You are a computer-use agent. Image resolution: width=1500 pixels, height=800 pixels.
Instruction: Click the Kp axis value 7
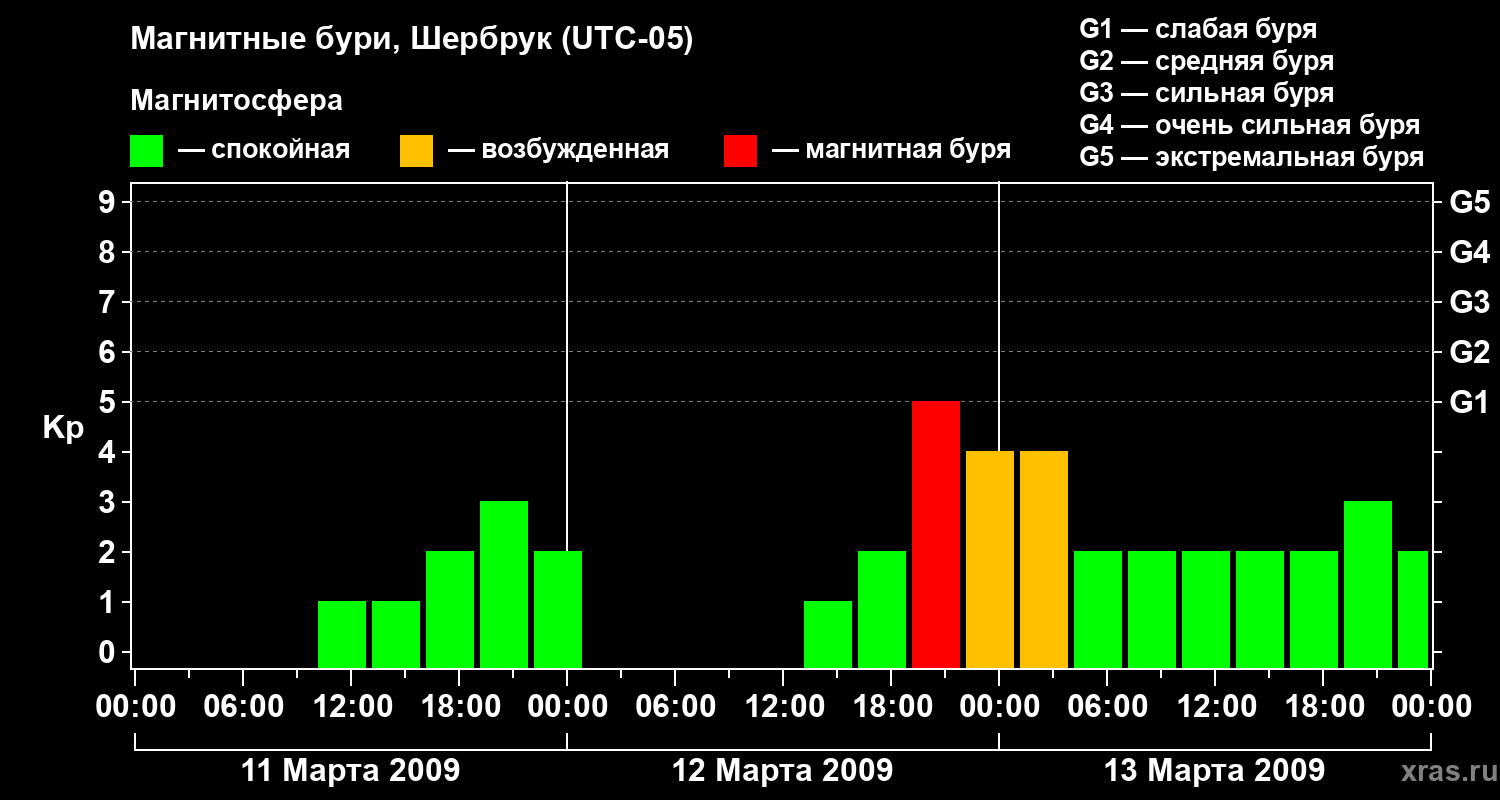click(109, 302)
